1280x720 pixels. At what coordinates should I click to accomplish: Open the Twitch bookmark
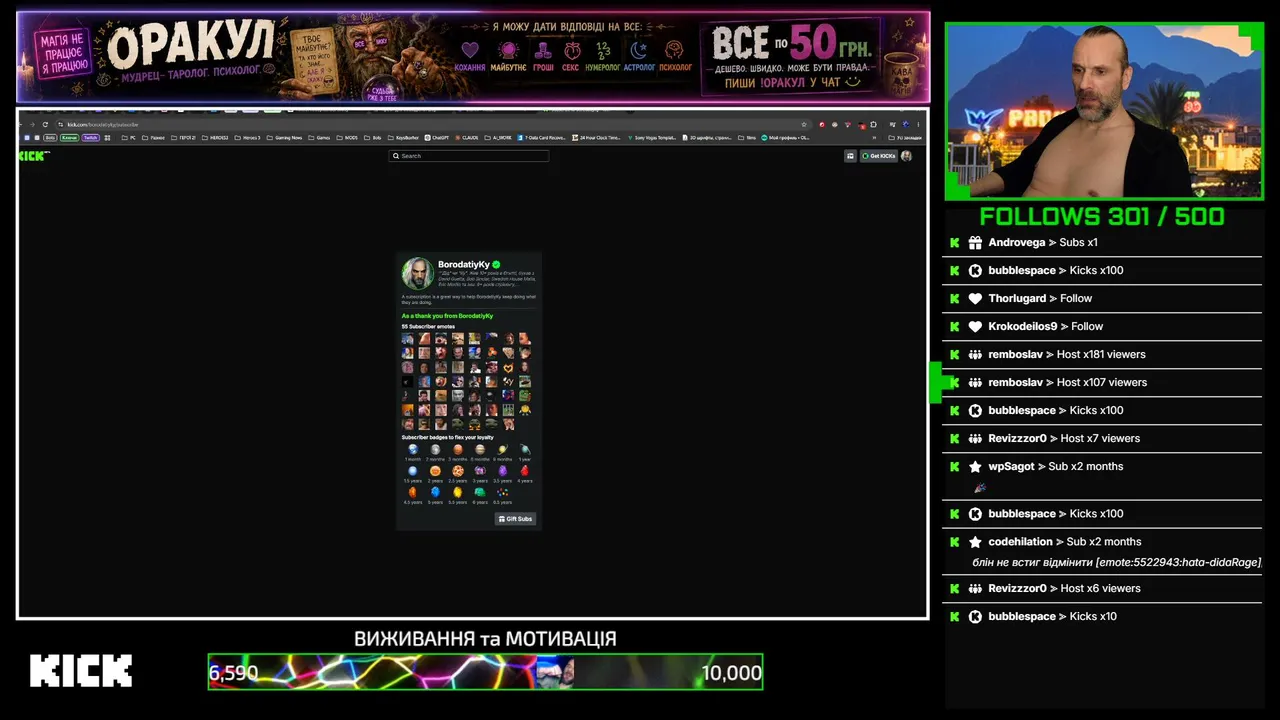pyautogui.click(x=91, y=138)
